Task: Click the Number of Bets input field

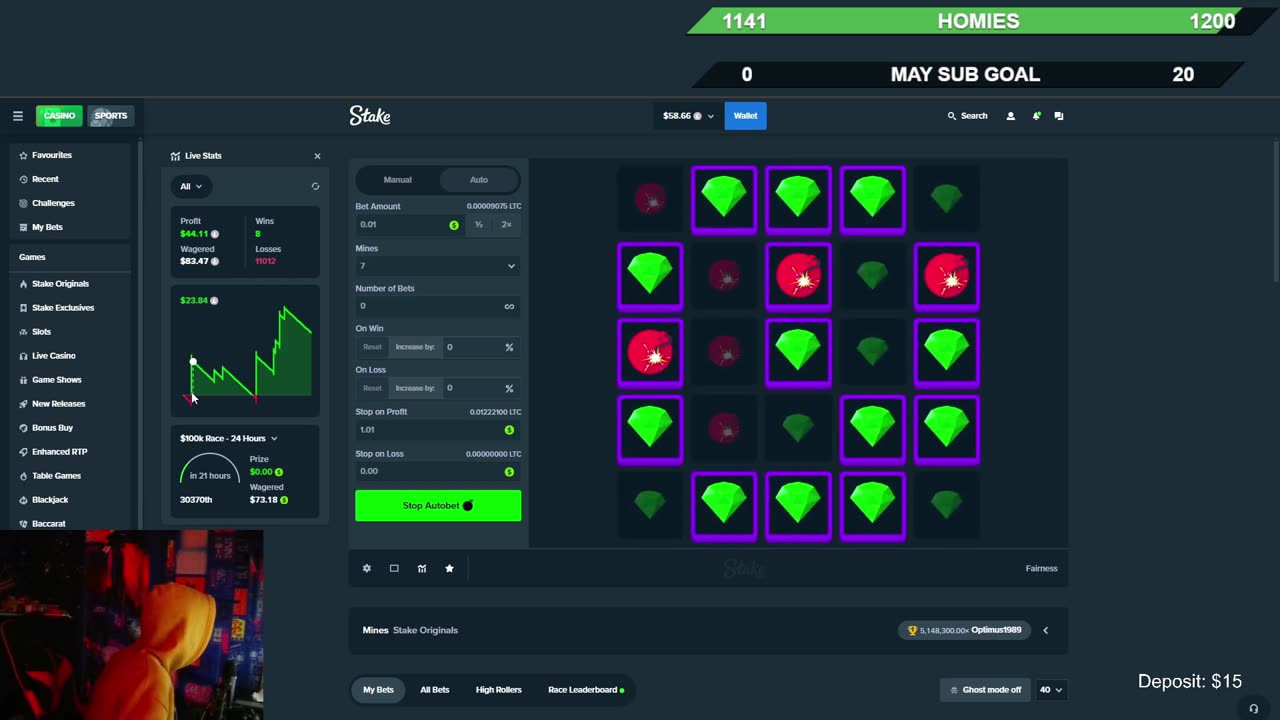Action: (428, 306)
